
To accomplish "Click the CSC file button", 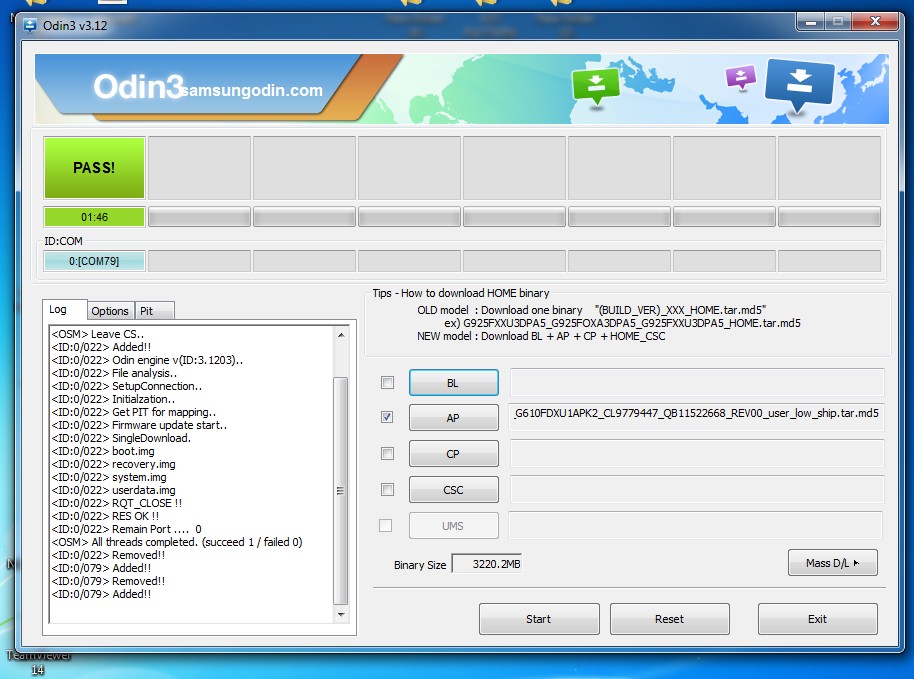I will coord(454,490).
